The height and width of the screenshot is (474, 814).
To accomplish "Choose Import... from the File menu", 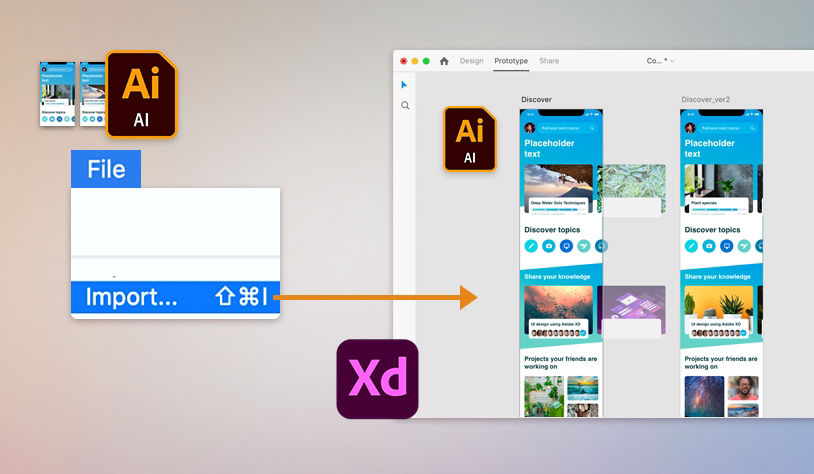I will click(175, 297).
